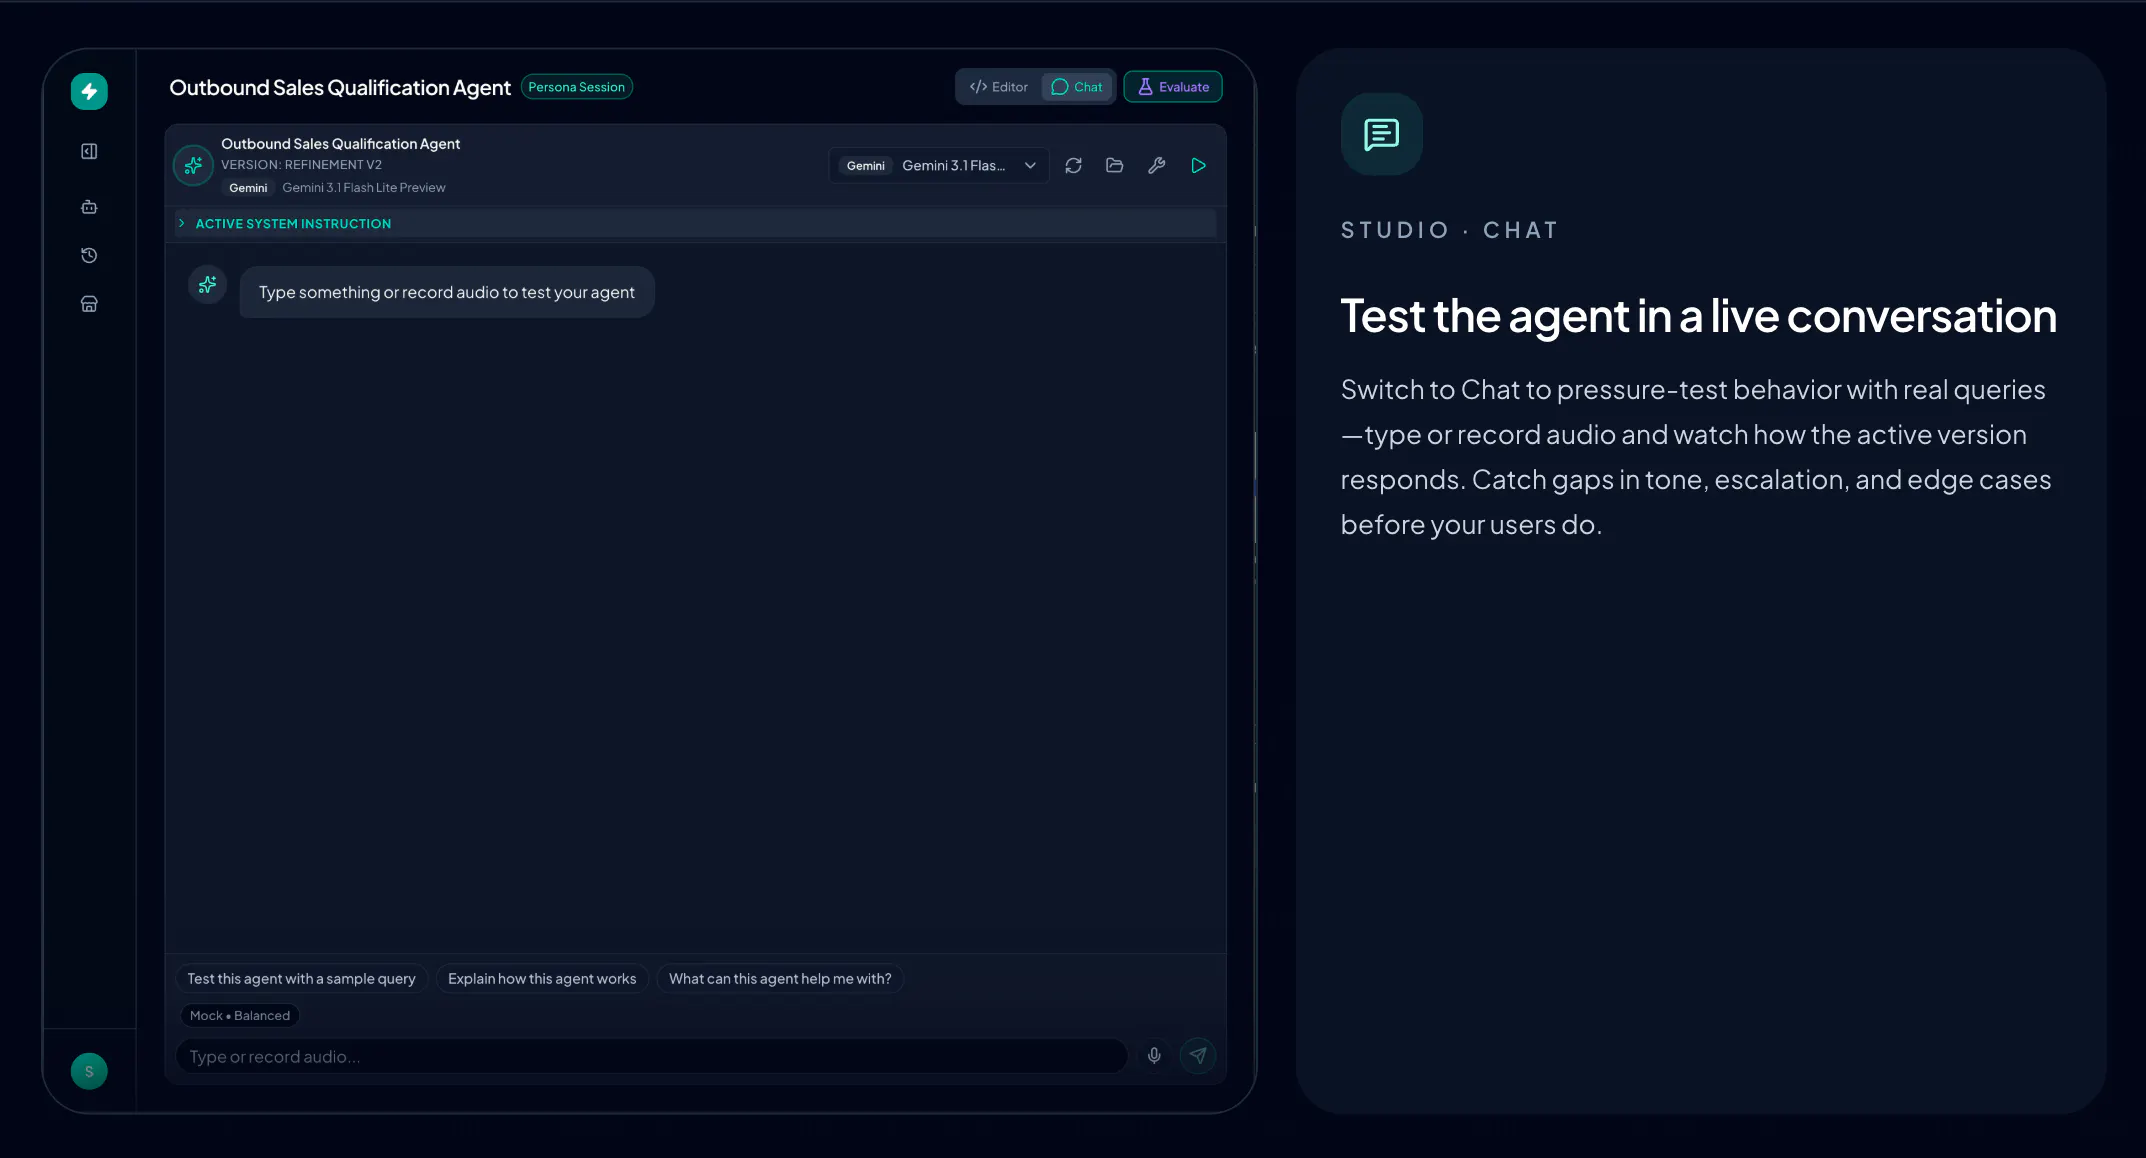Screen dimensions: 2146x1158
Task: Open the folder icon in chat toolbar
Action: coord(1115,165)
